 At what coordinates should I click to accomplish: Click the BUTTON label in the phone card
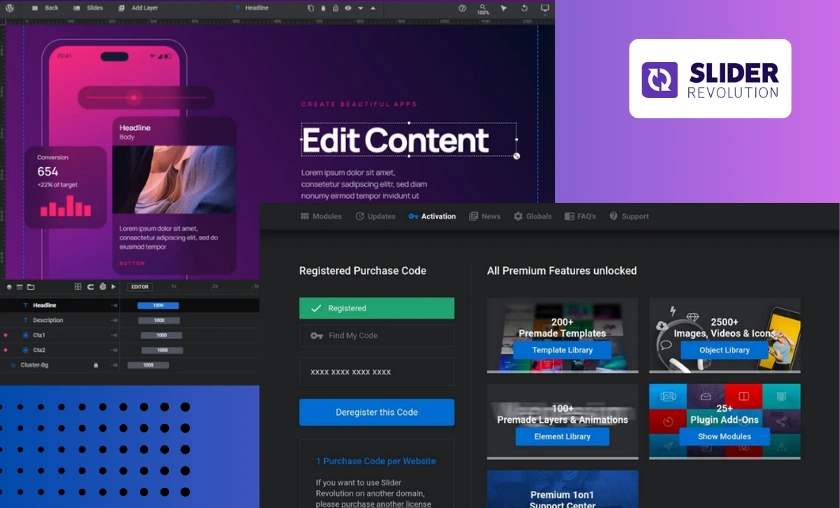click(x=132, y=263)
